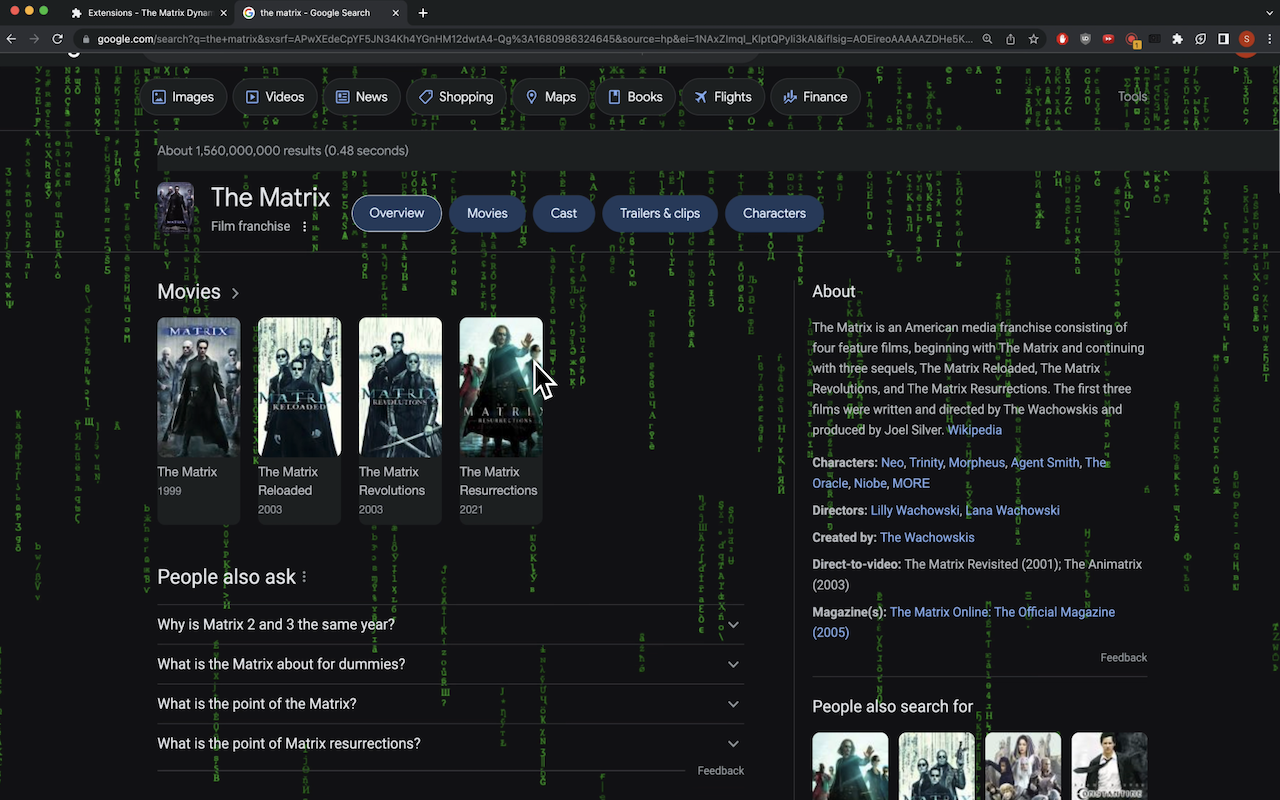Filter results by Shopping
Image resolution: width=1280 pixels, height=800 pixels.
point(456,97)
